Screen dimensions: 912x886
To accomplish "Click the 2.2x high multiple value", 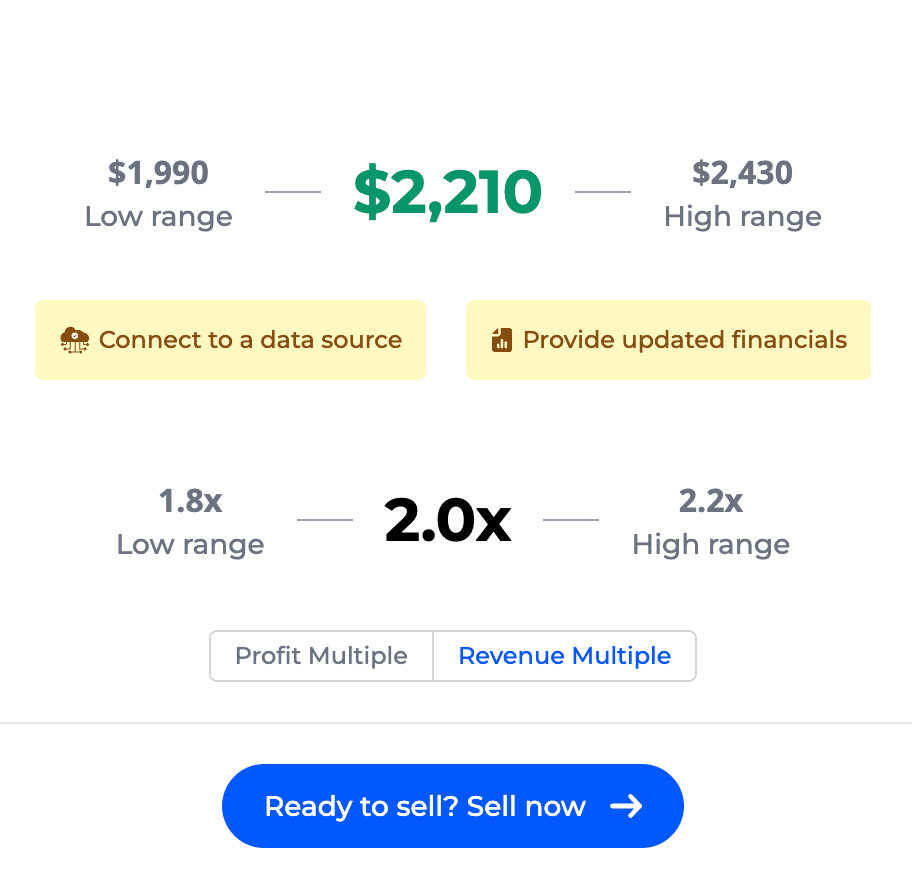I will click(x=710, y=501).
